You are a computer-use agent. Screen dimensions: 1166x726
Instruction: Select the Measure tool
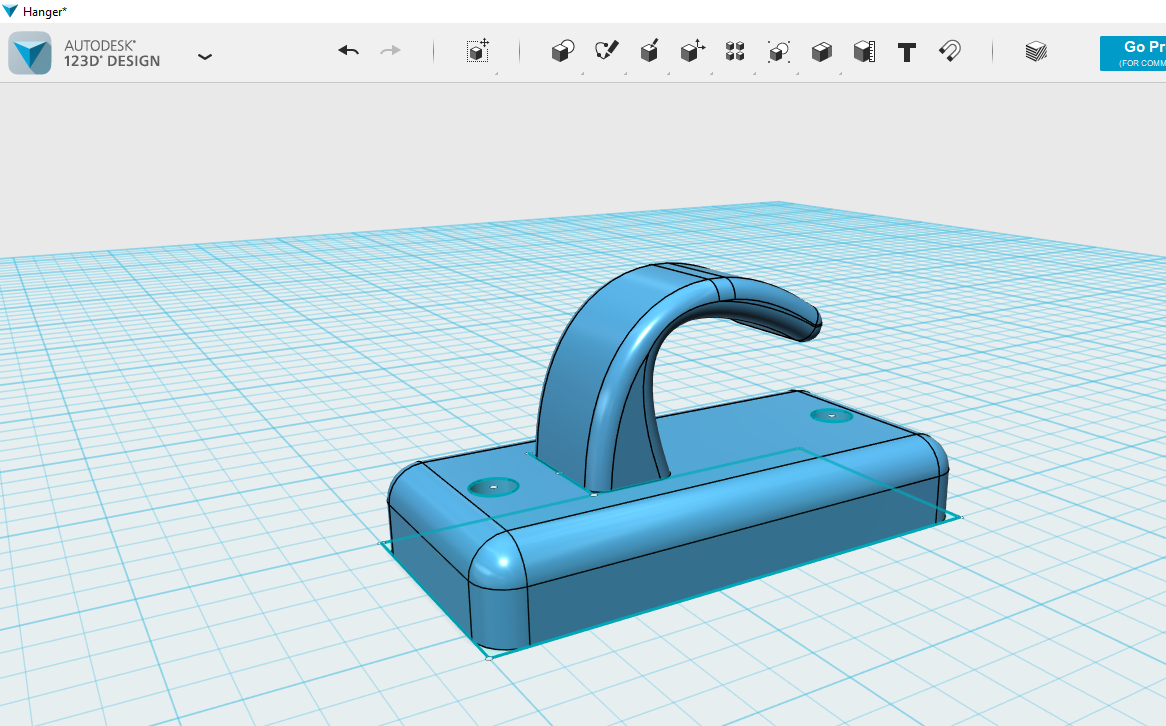point(864,51)
